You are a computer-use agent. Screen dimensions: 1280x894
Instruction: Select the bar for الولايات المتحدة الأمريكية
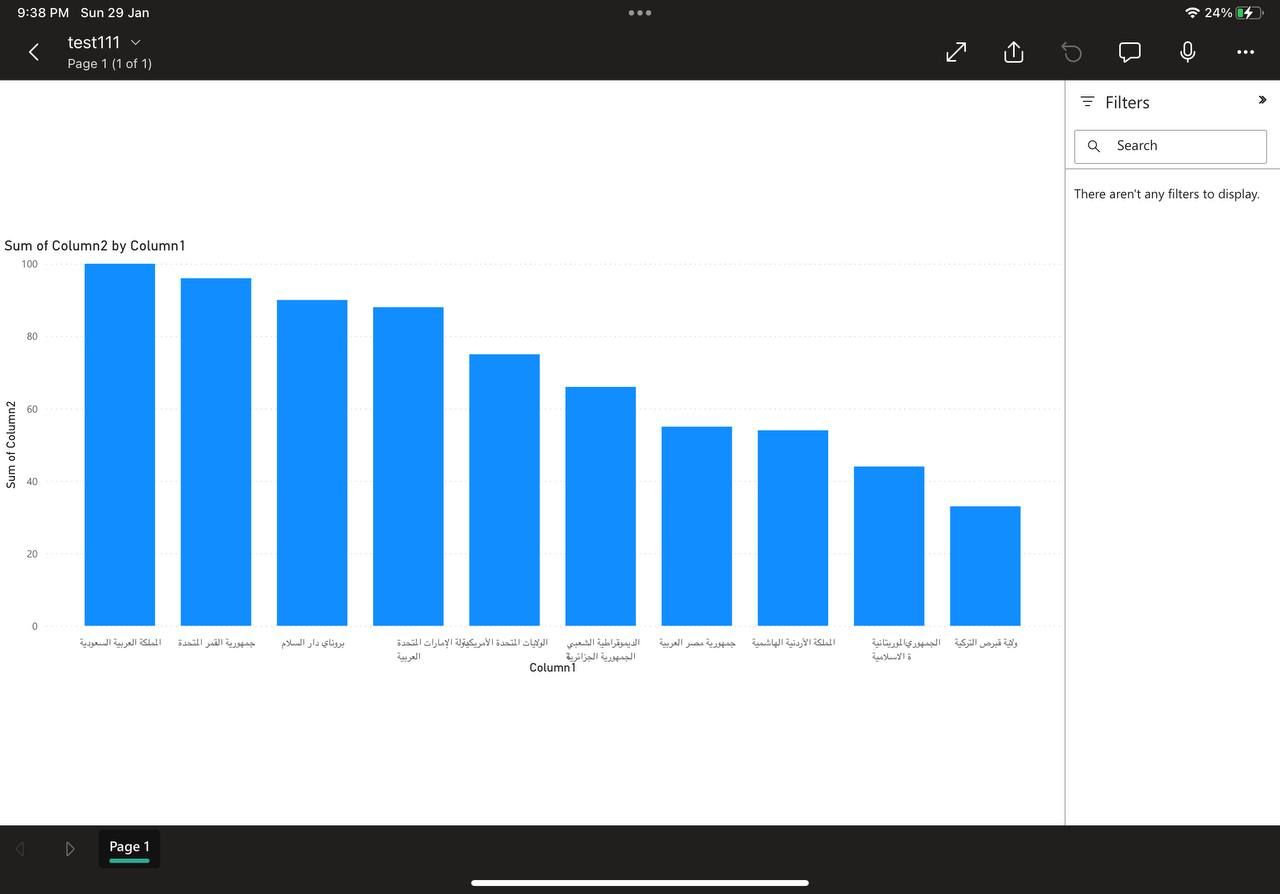tap(504, 490)
